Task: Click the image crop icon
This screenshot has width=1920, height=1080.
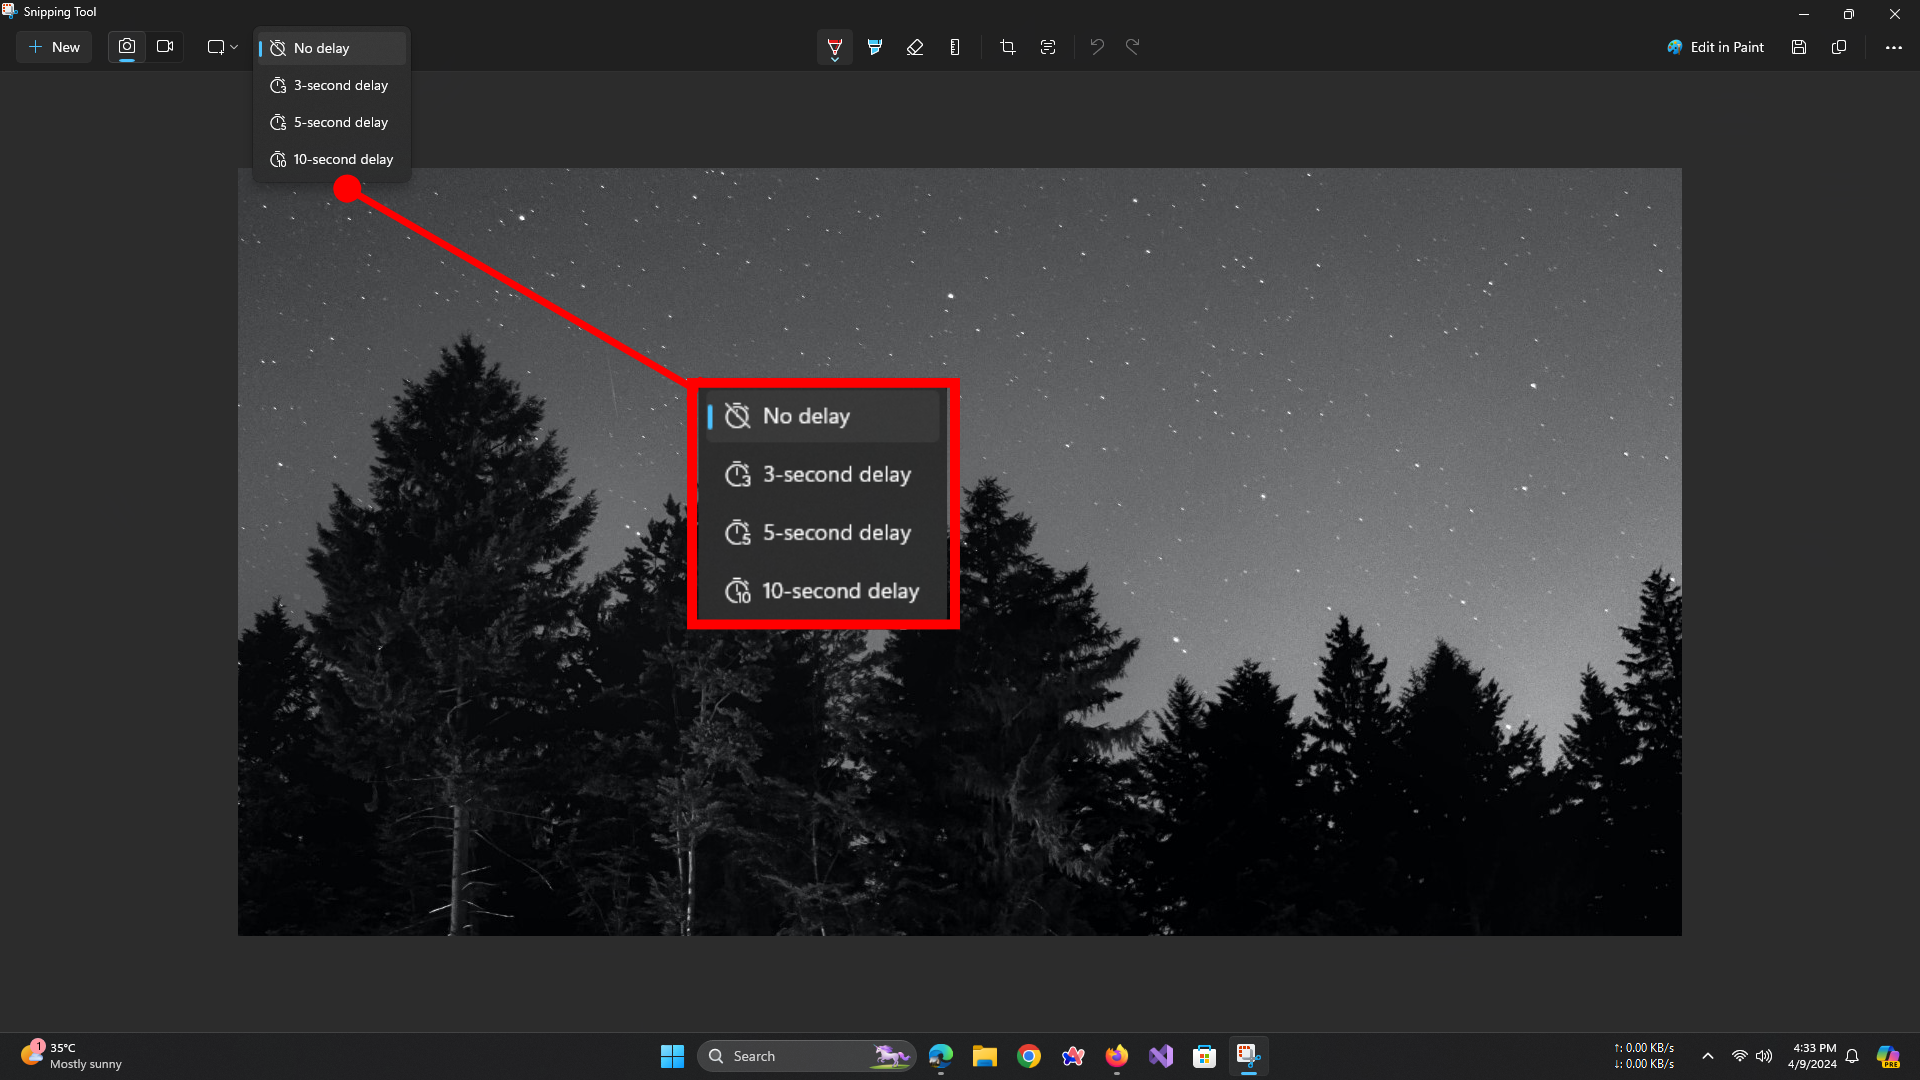Action: coord(1007,47)
